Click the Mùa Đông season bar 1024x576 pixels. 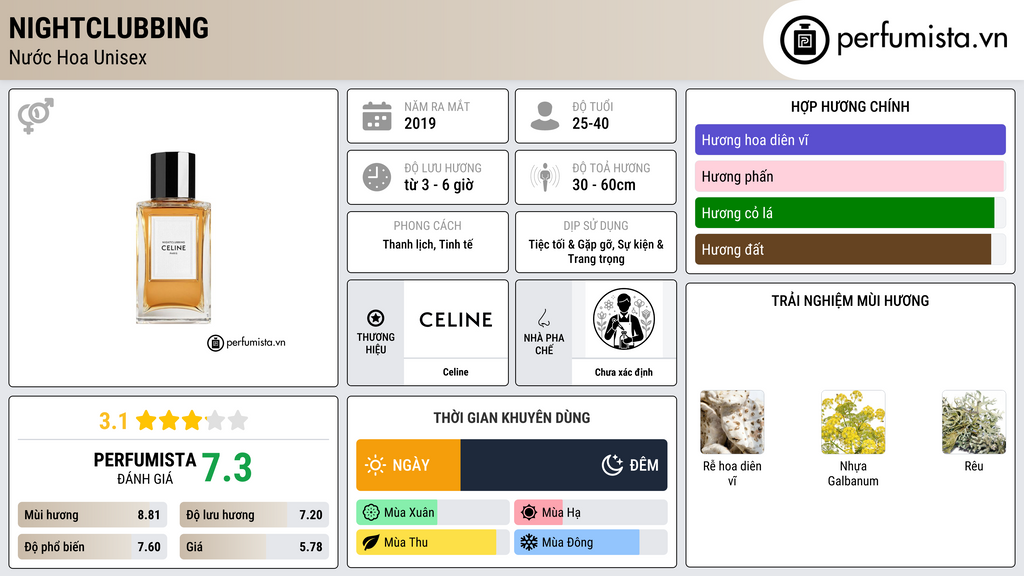tap(590, 542)
